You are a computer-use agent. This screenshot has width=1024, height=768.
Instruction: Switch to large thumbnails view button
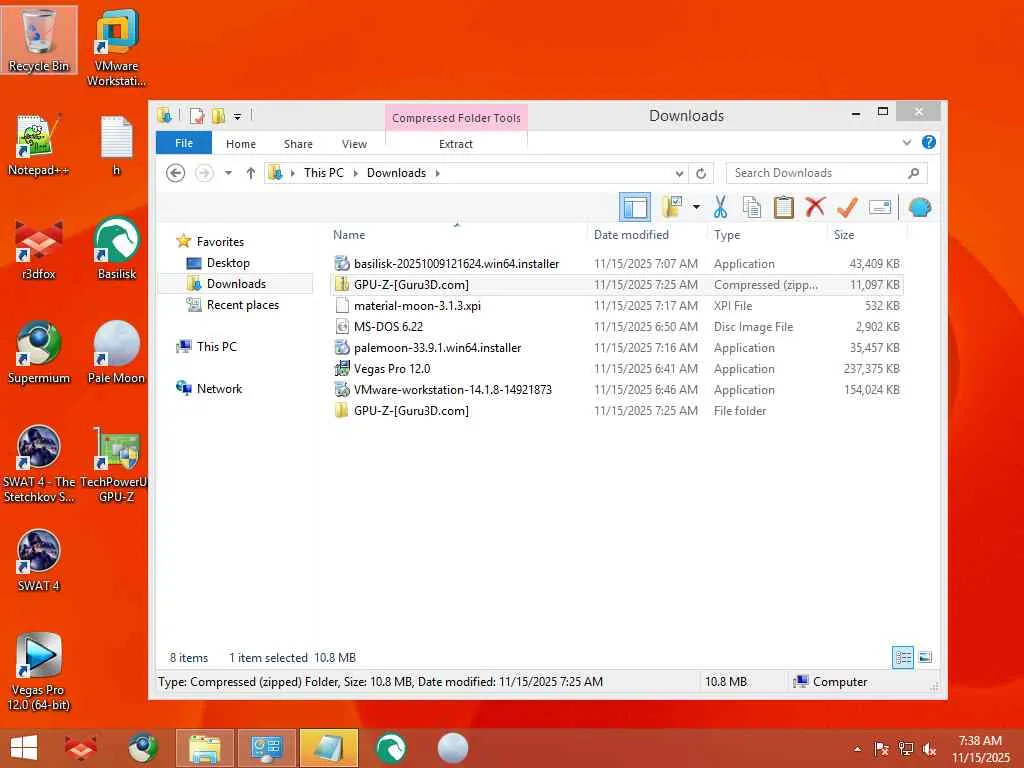925,657
